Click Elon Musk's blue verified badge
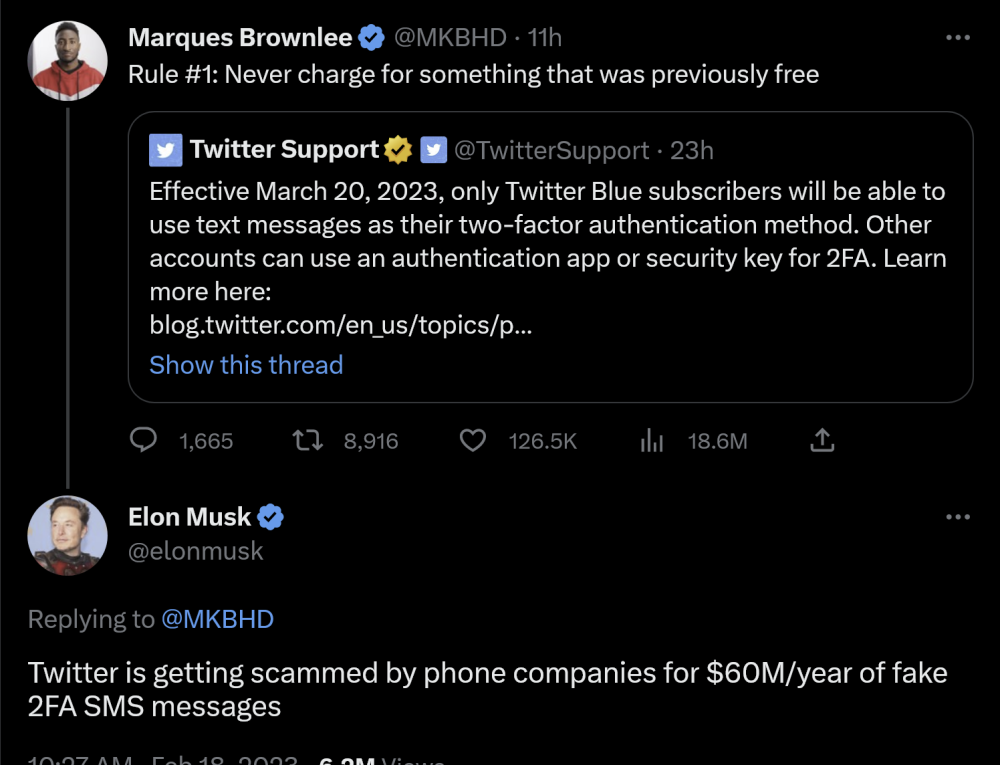Screen dimensions: 1000x765 click(x=271, y=517)
